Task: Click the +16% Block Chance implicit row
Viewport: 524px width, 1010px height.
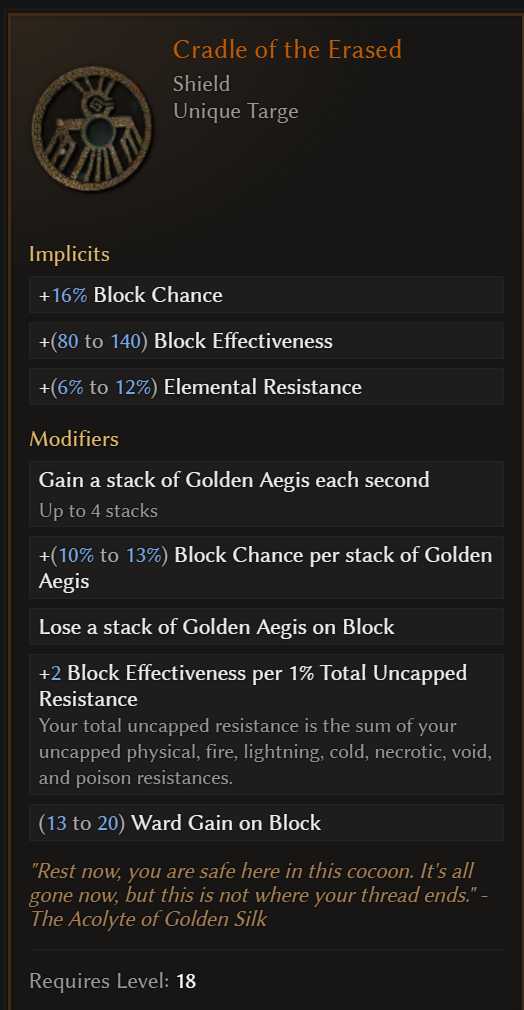Action: tap(266, 295)
